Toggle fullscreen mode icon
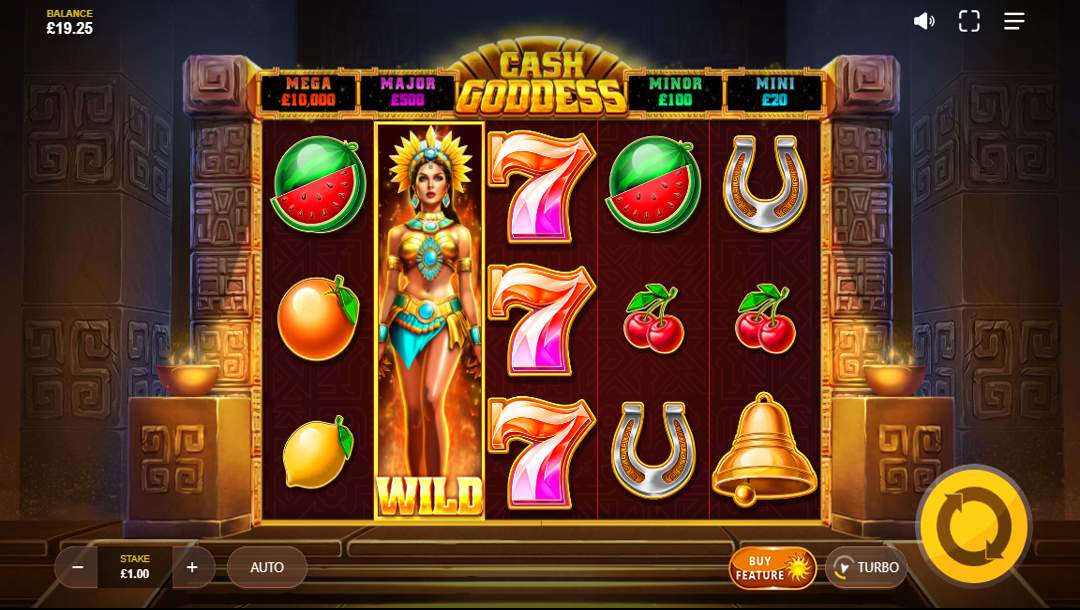1080x610 pixels. coord(969,21)
